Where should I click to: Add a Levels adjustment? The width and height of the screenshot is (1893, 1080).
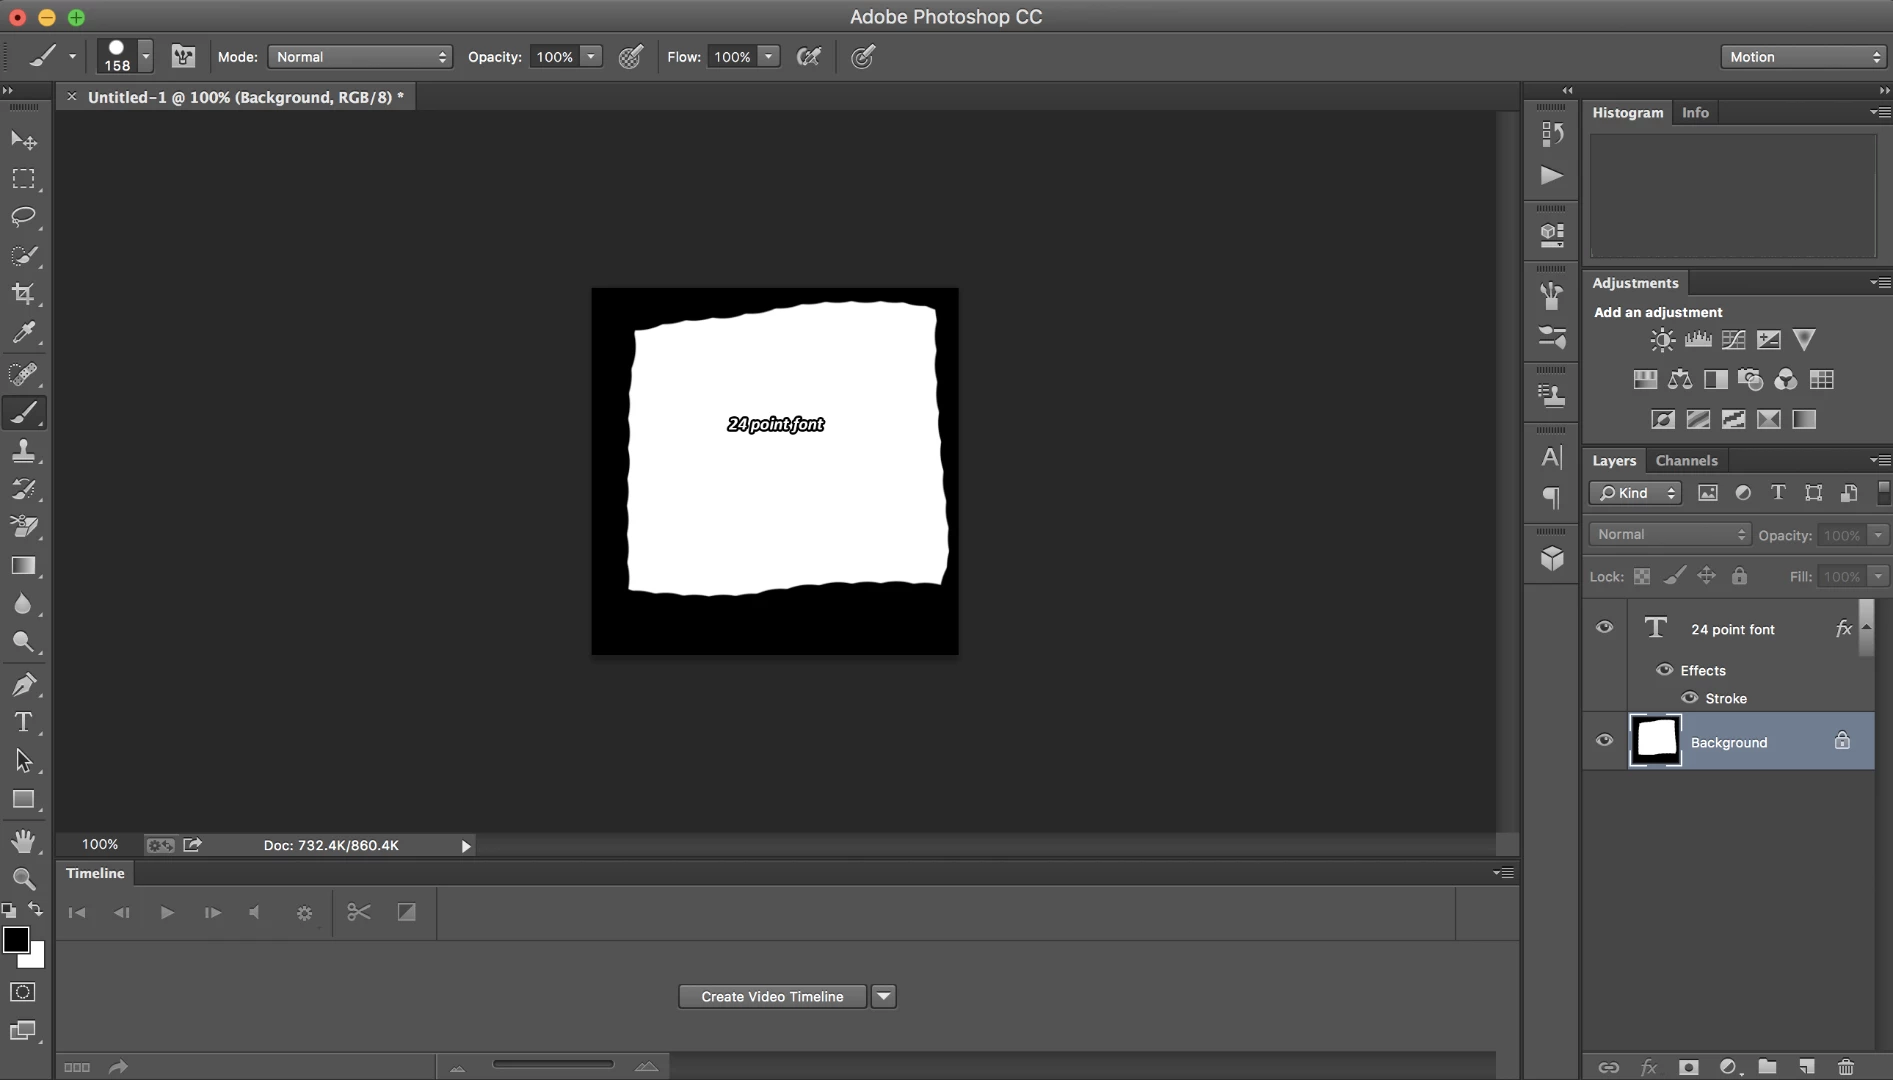tap(1698, 340)
